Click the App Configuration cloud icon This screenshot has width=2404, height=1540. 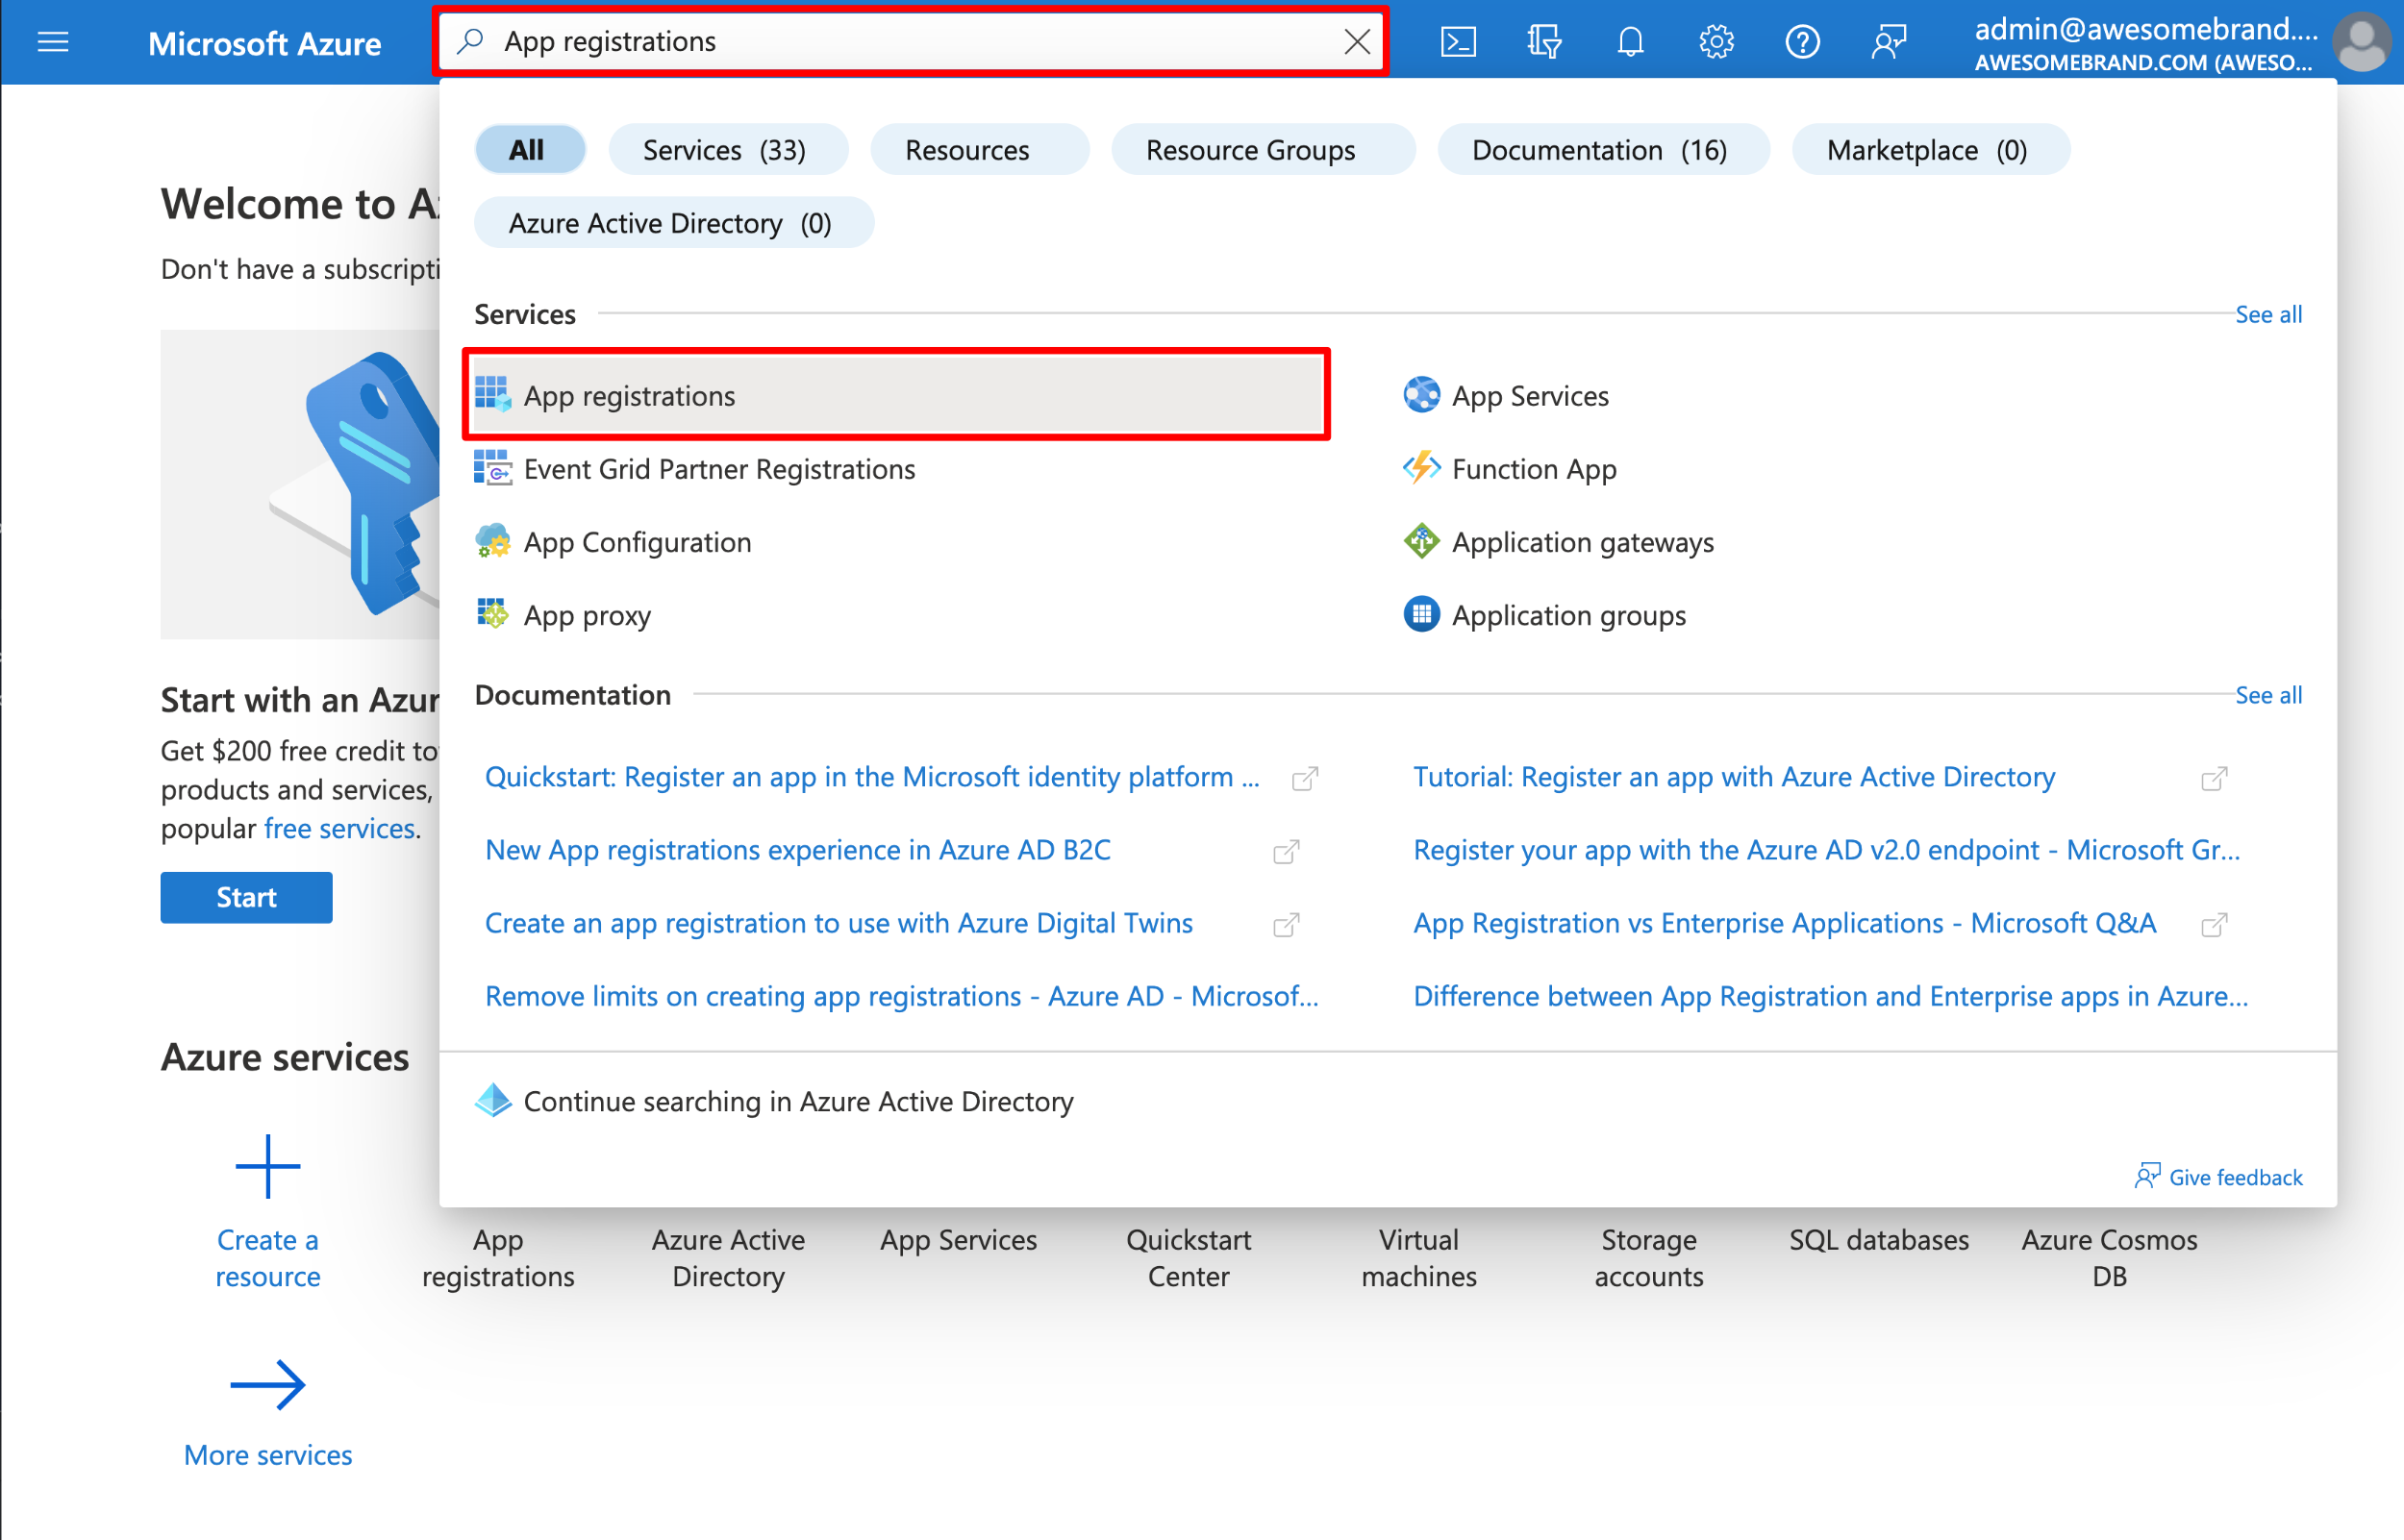[x=492, y=540]
